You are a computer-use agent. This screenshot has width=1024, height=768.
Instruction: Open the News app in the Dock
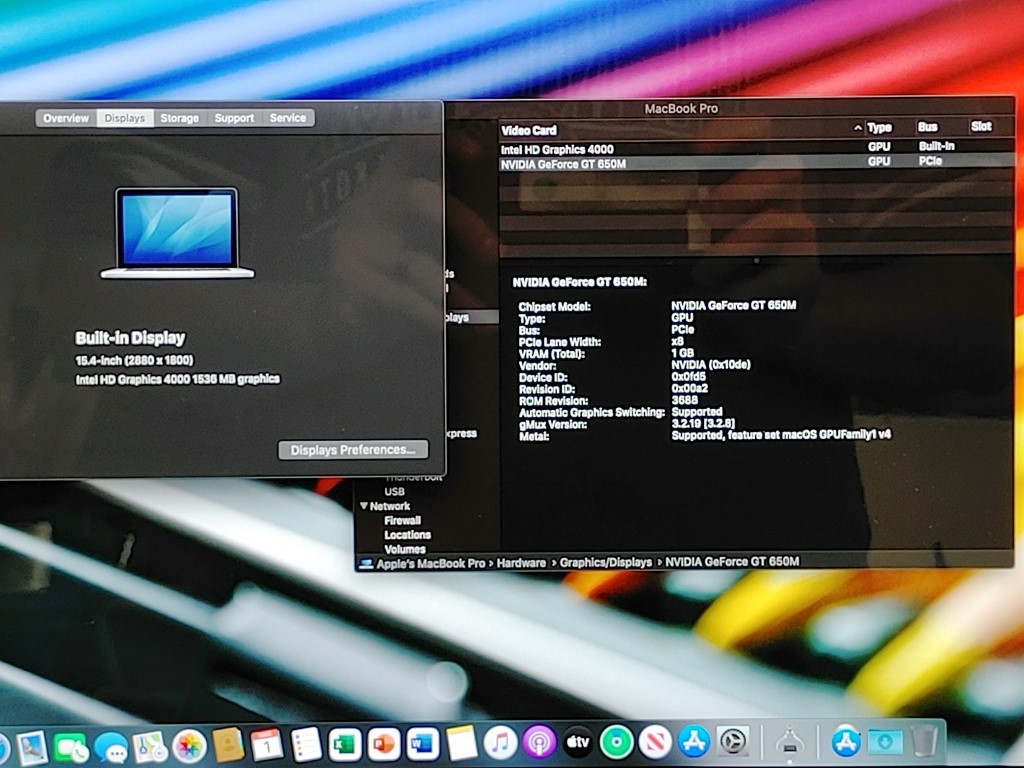pos(655,742)
